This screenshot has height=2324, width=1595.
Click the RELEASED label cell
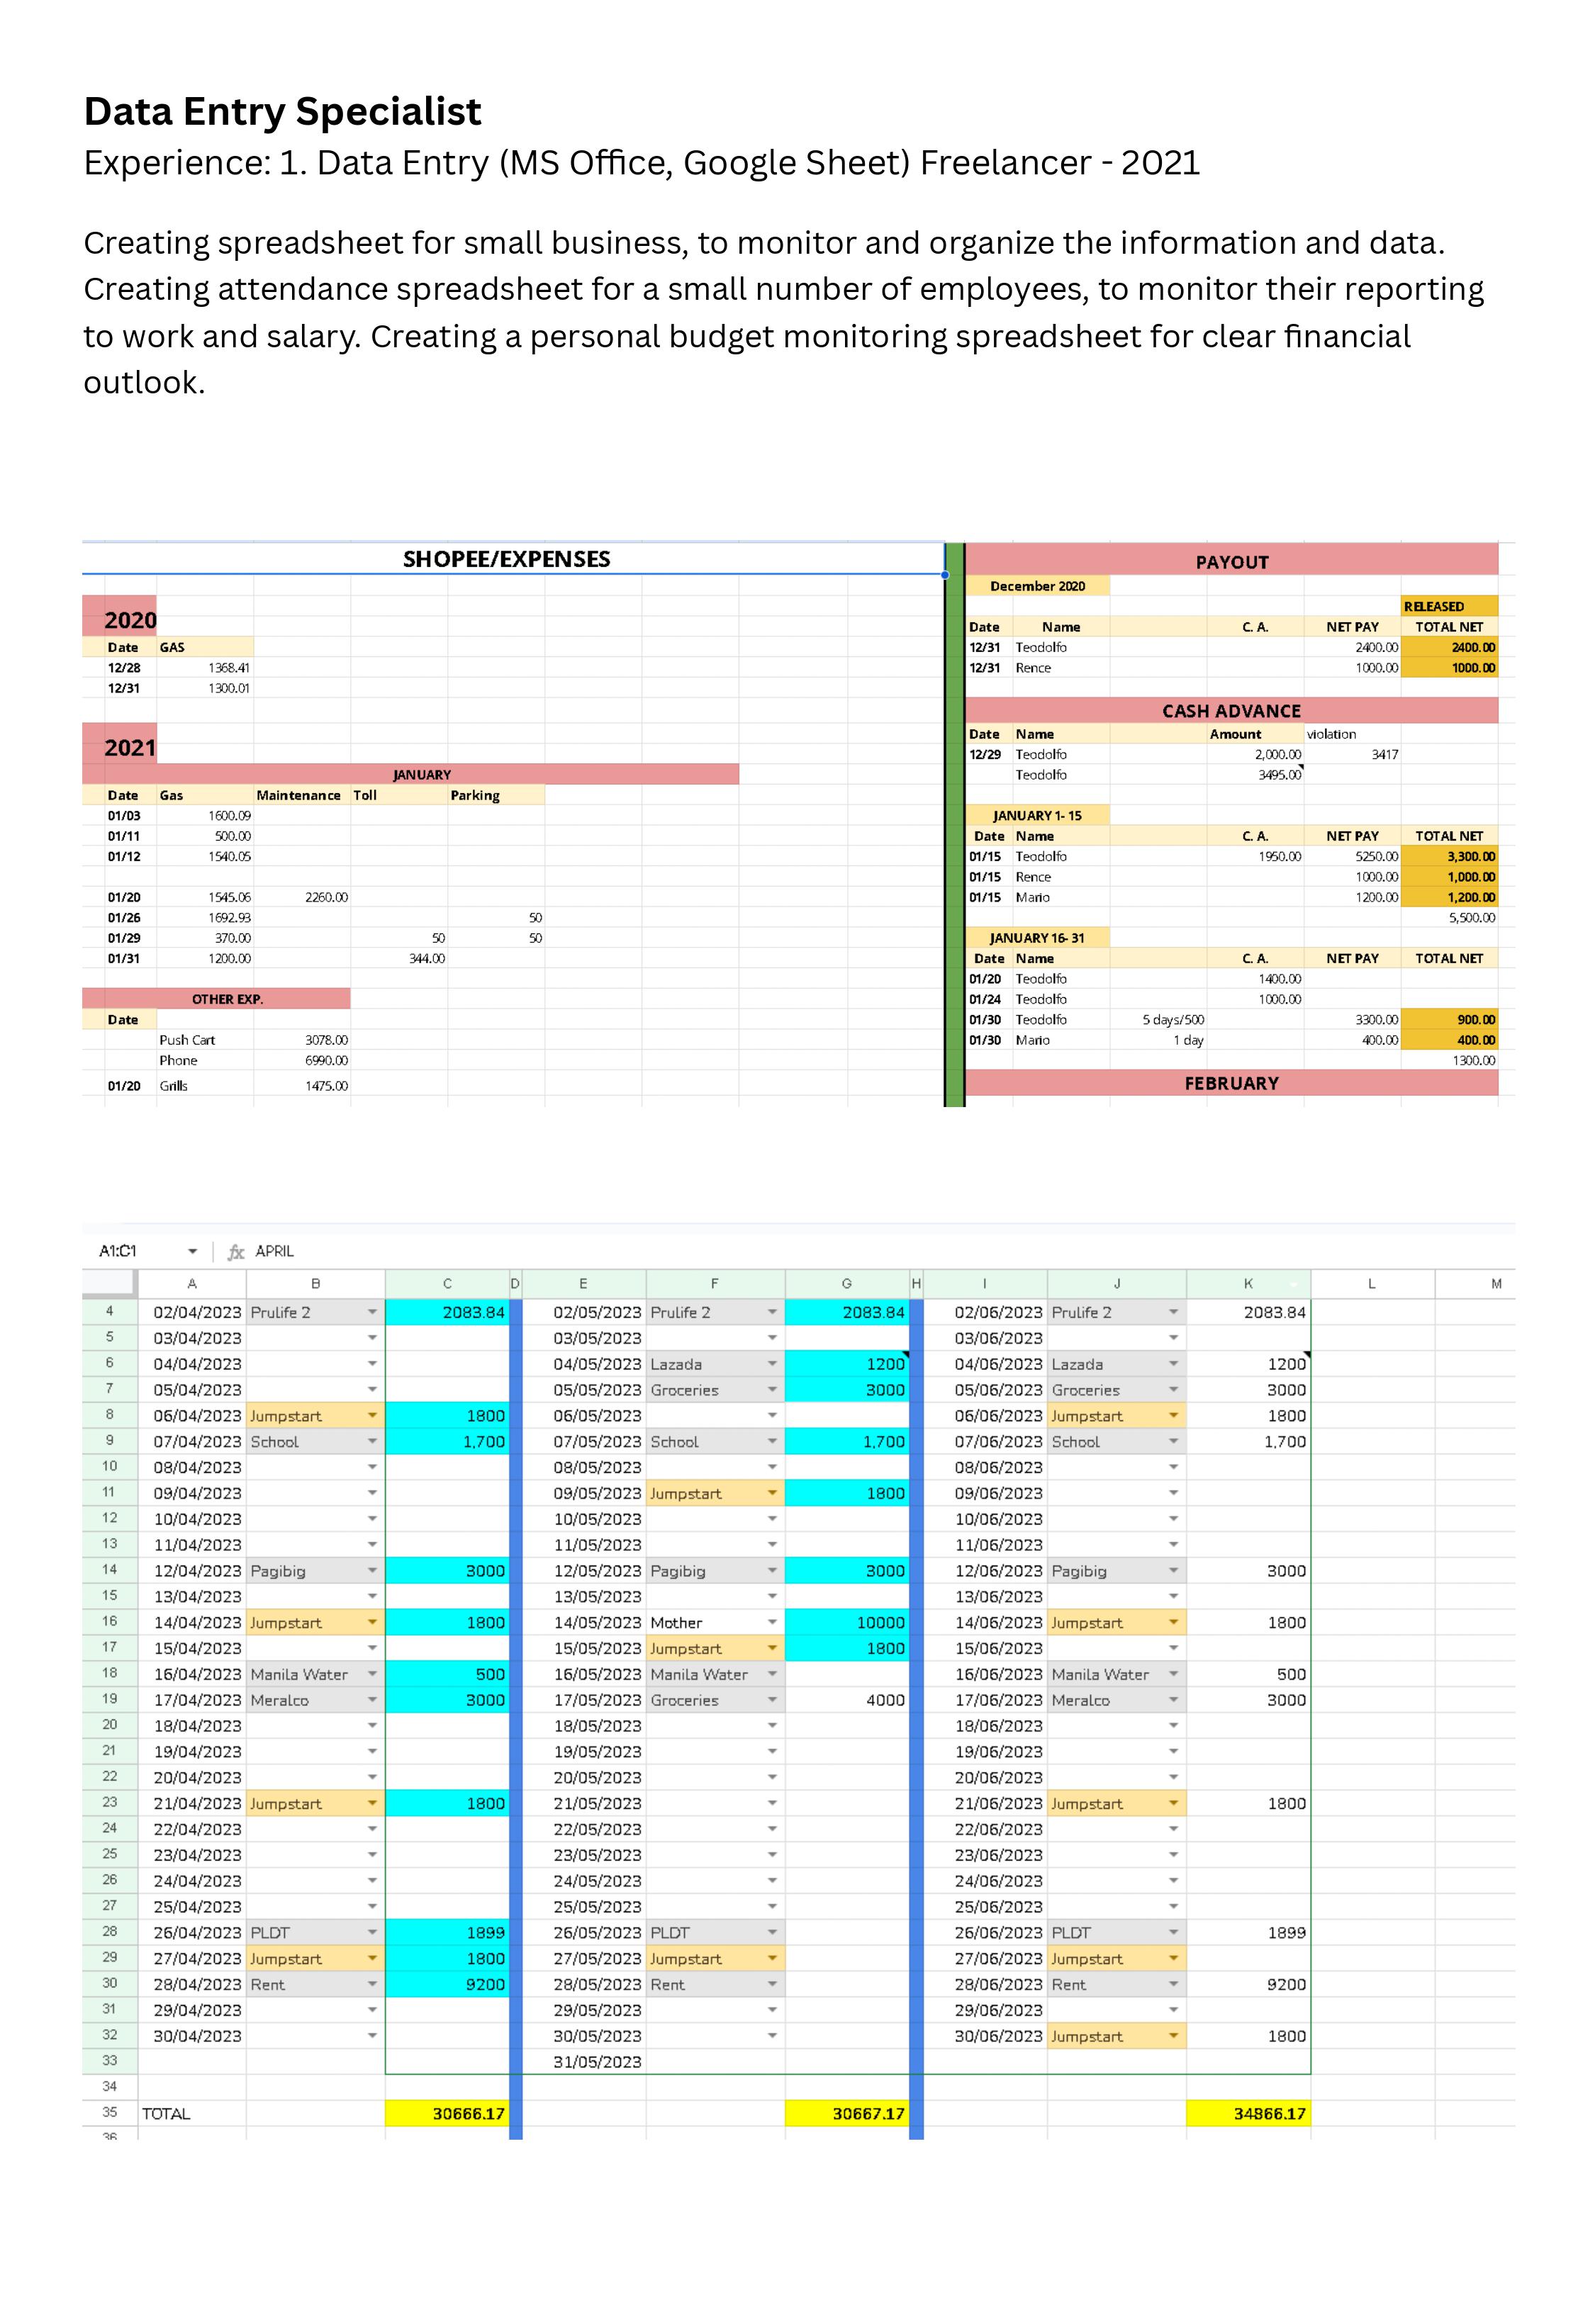[x=1449, y=606]
